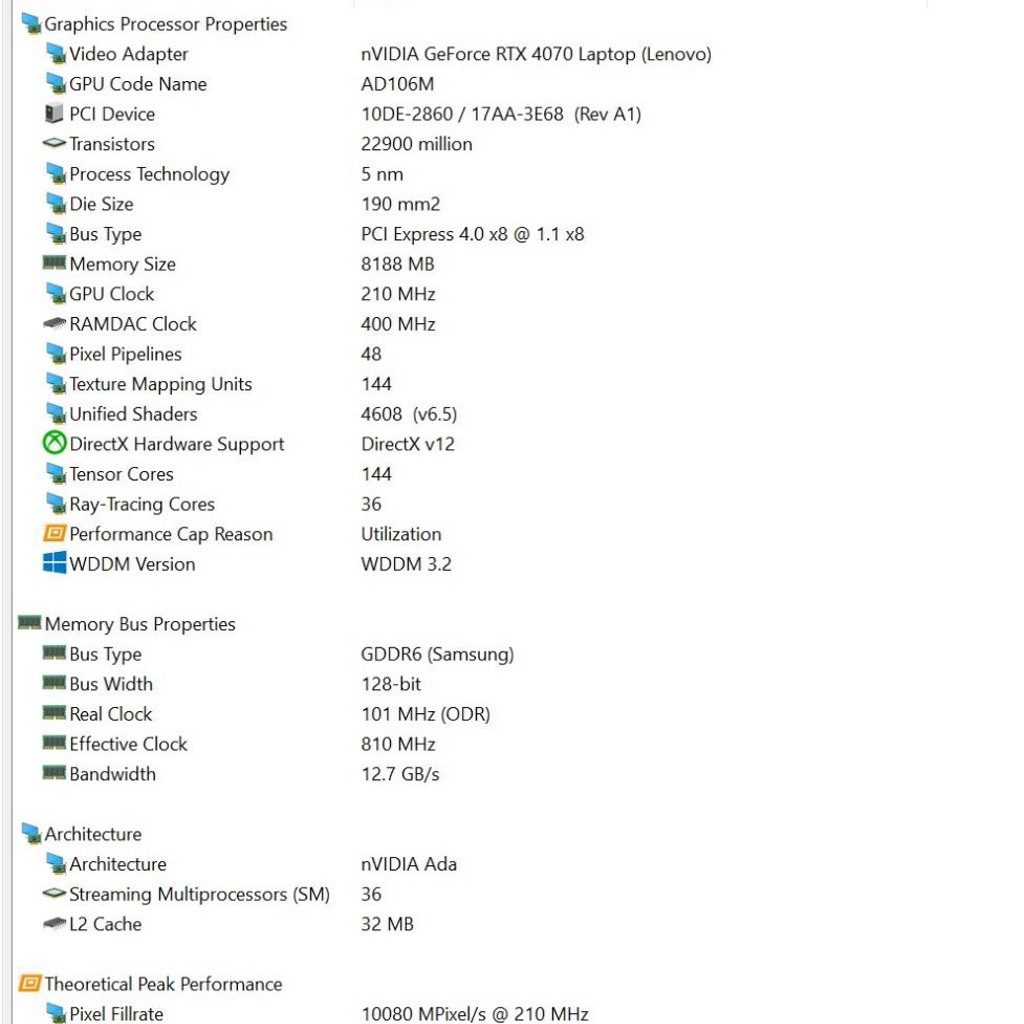The width and height of the screenshot is (1024, 1024).
Task: Select the 101 MHz (ODR) value
Action: (x=425, y=714)
